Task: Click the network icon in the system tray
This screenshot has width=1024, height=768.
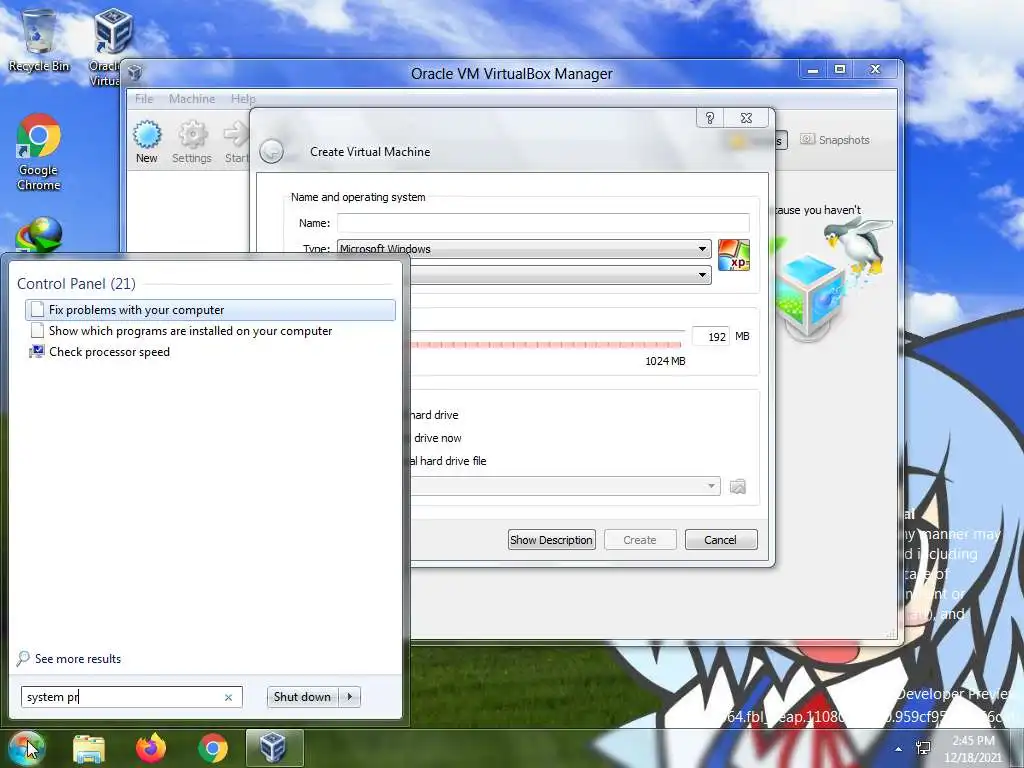Action: pyautogui.click(x=923, y=748)
